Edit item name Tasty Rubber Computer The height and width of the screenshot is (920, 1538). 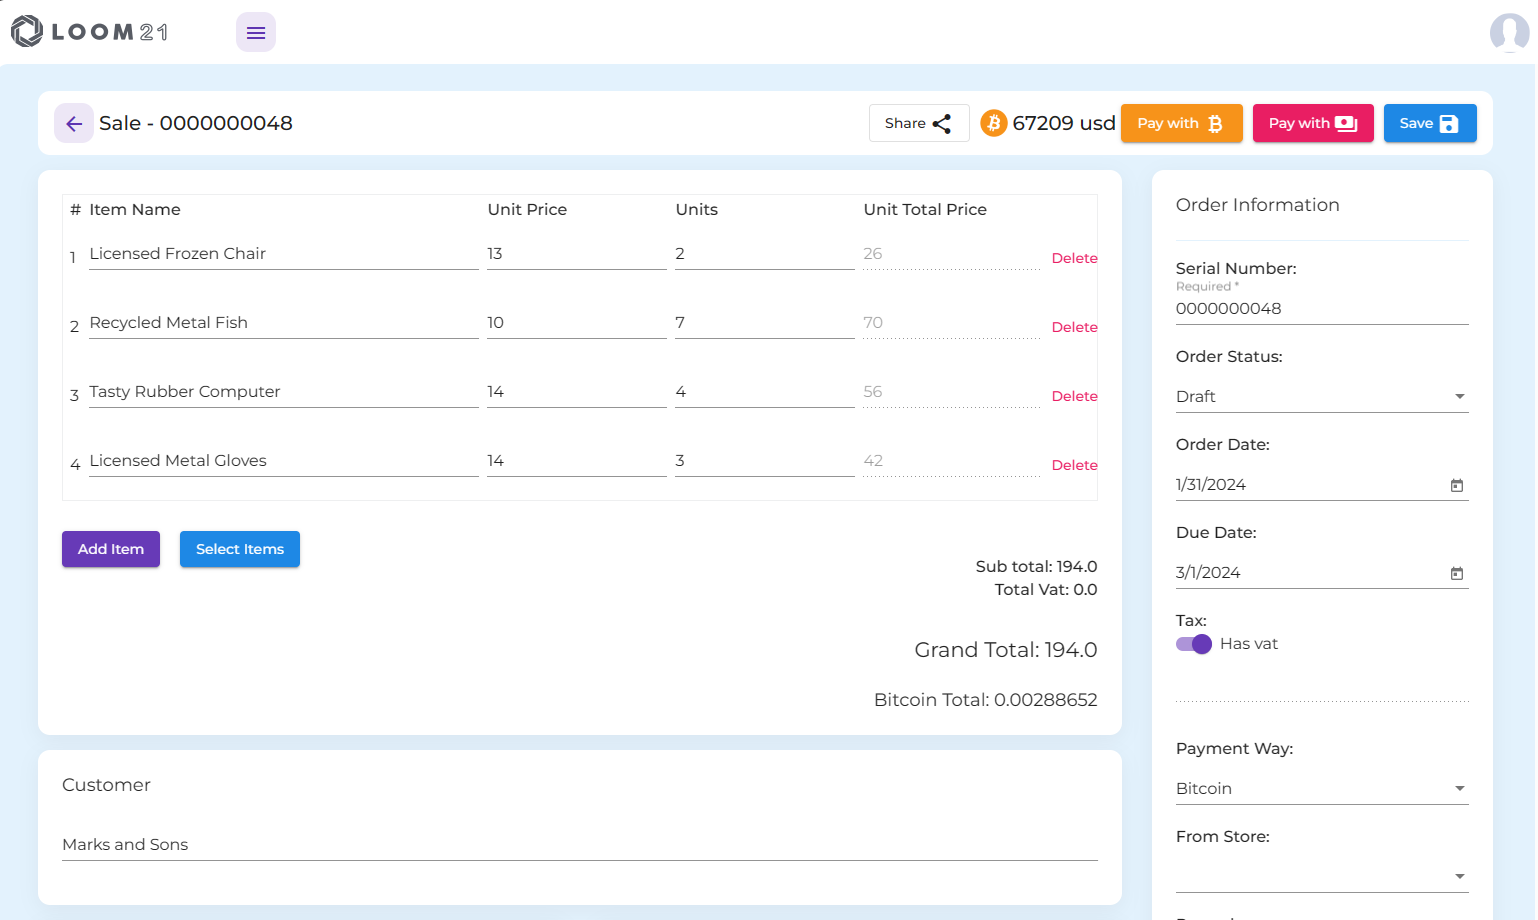point(284,392)
